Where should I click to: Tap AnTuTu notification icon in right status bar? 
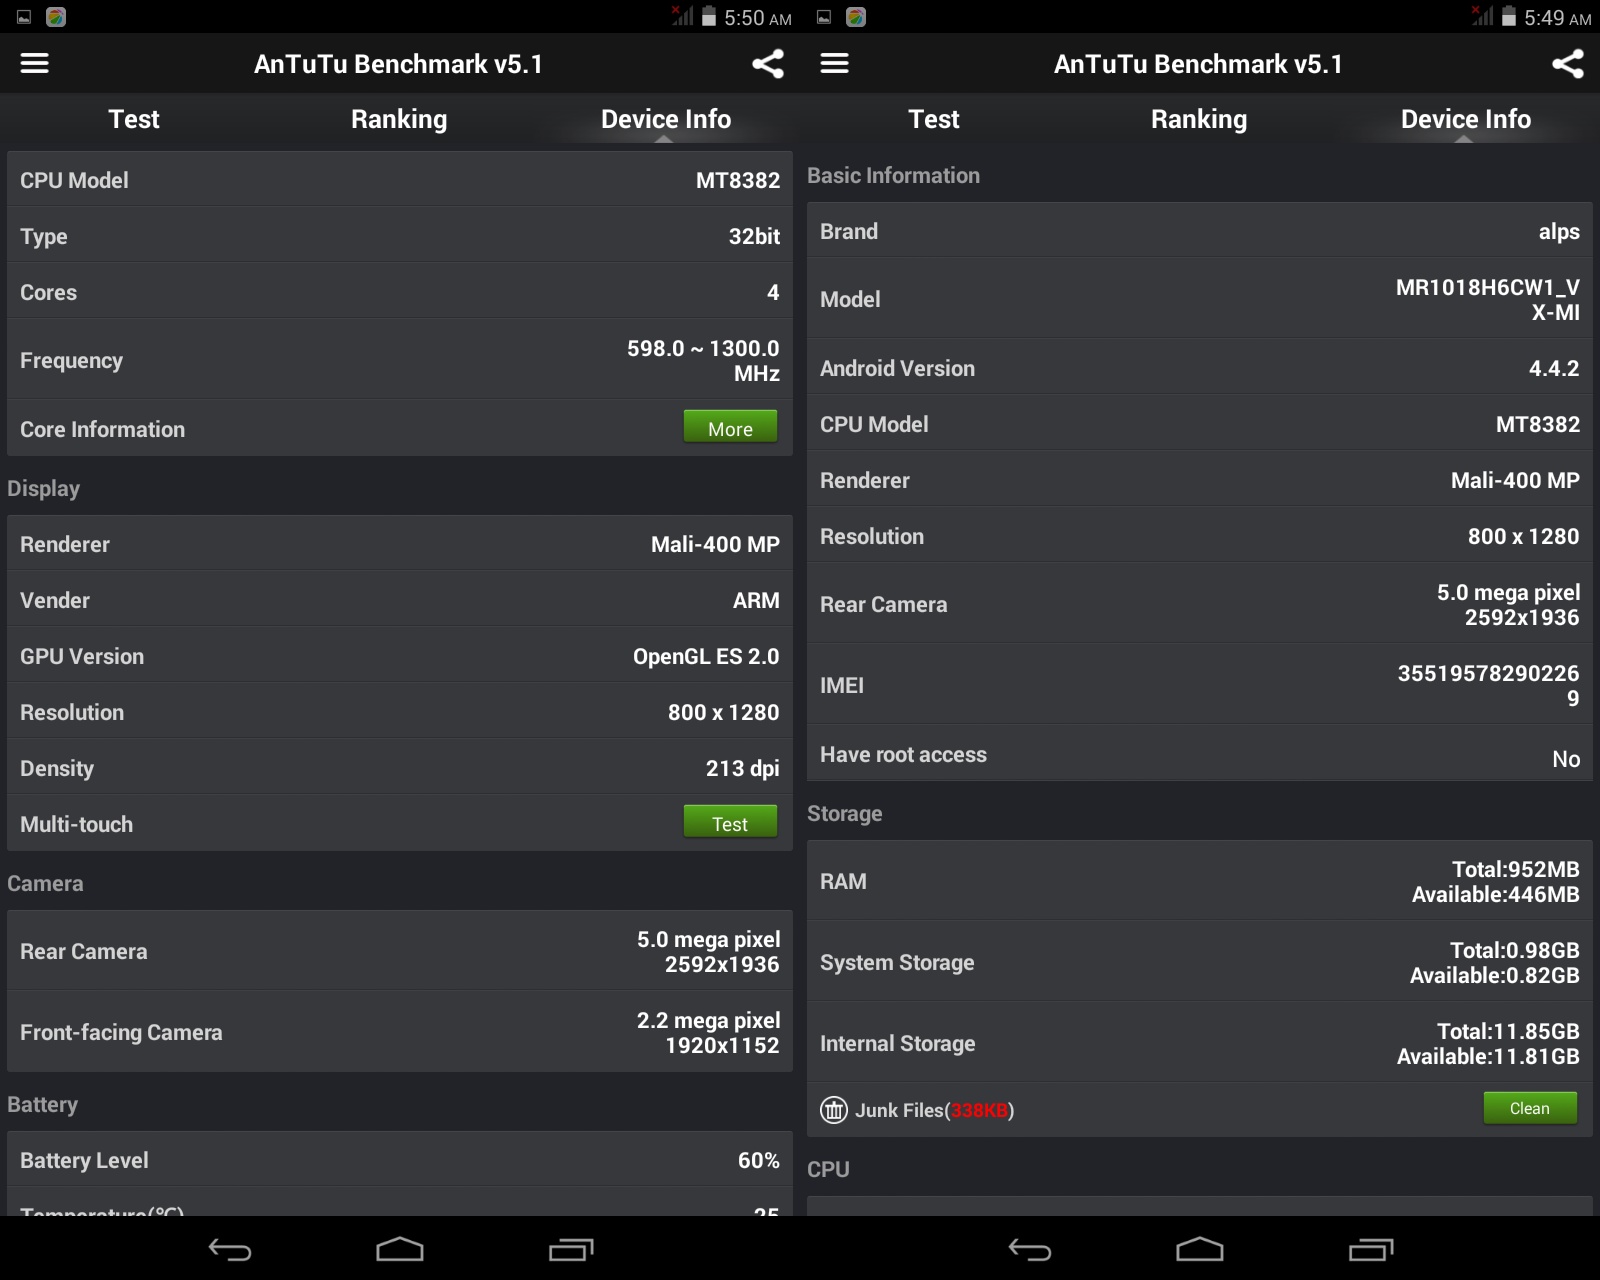856,17
